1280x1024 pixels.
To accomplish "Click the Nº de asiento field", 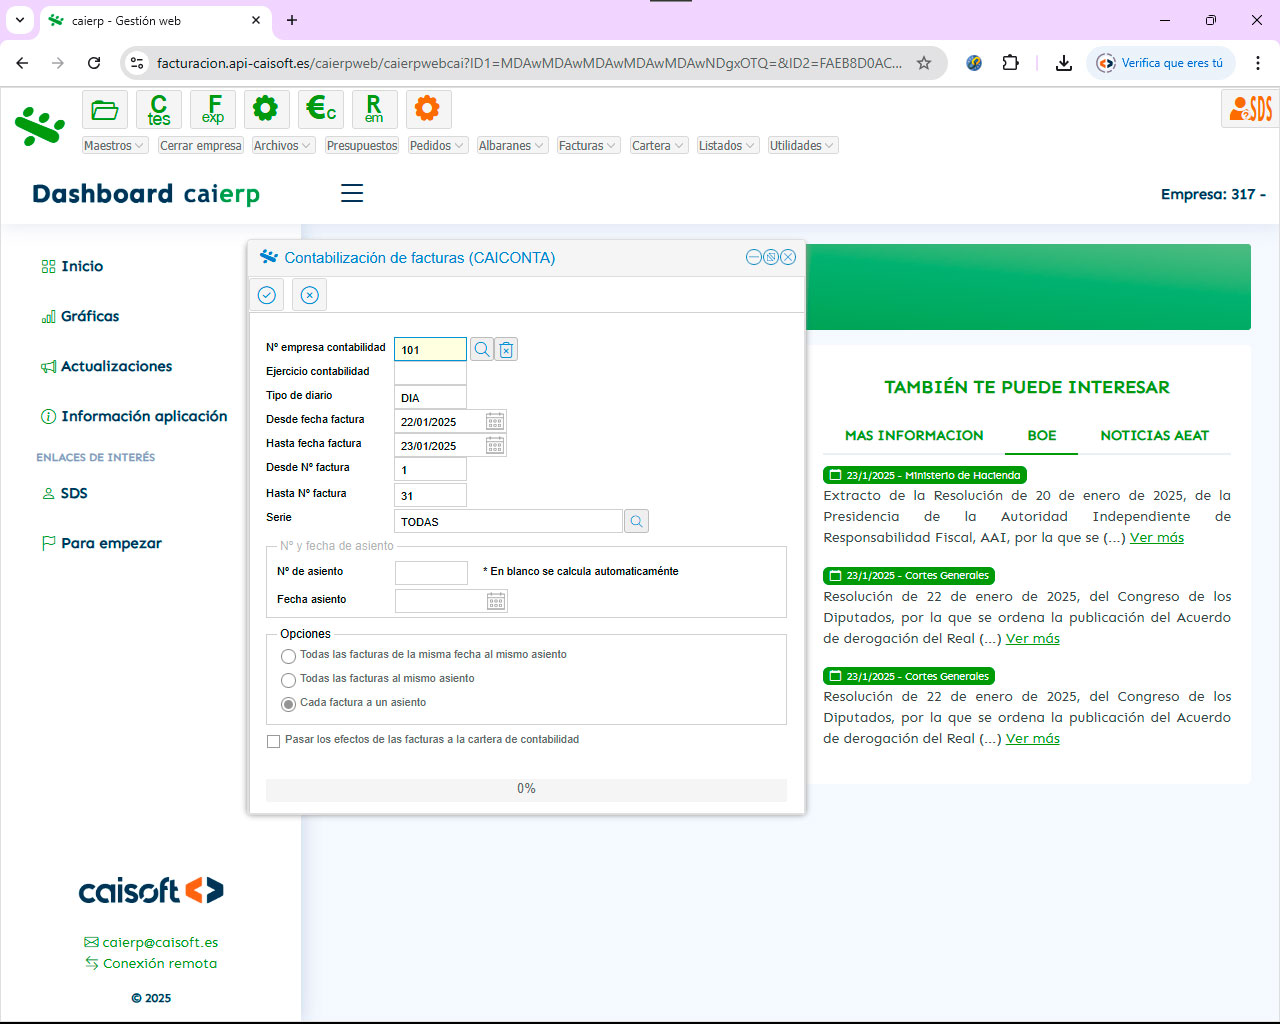I will coord(431,573).
